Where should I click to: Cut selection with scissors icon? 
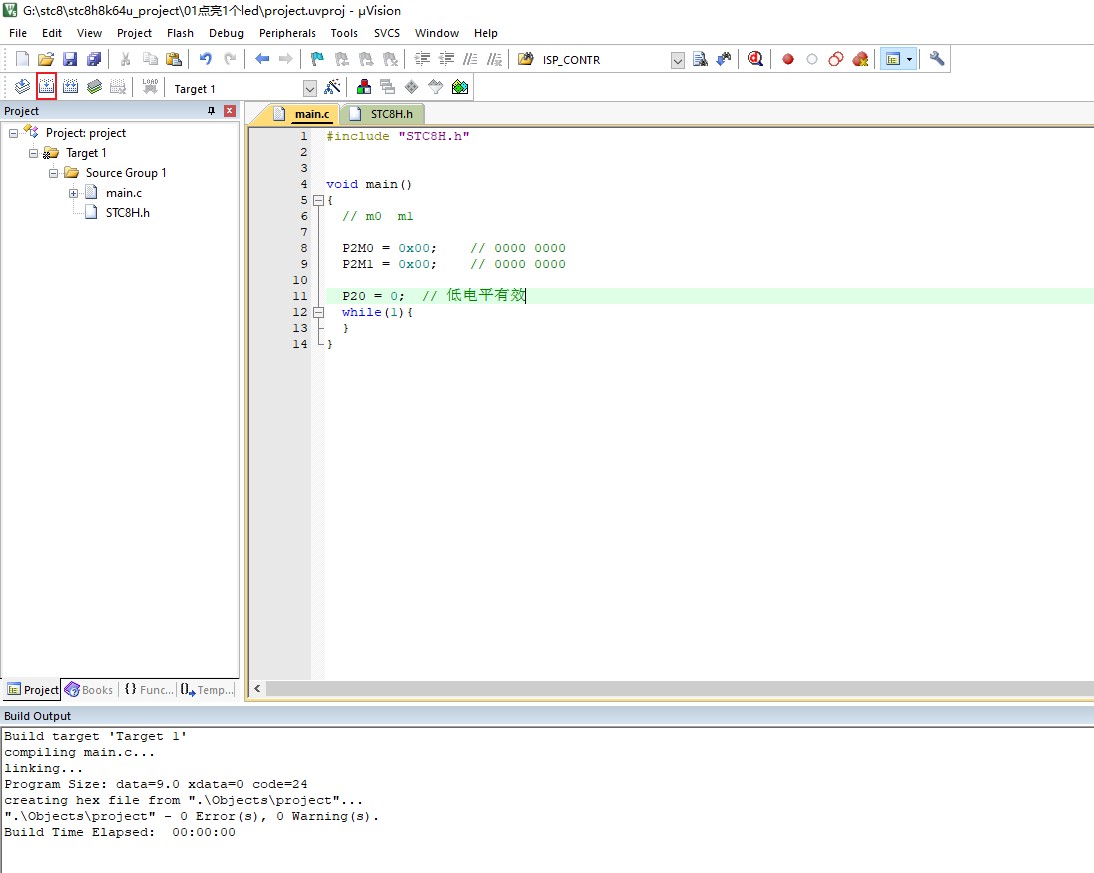[x=126, y=59]
